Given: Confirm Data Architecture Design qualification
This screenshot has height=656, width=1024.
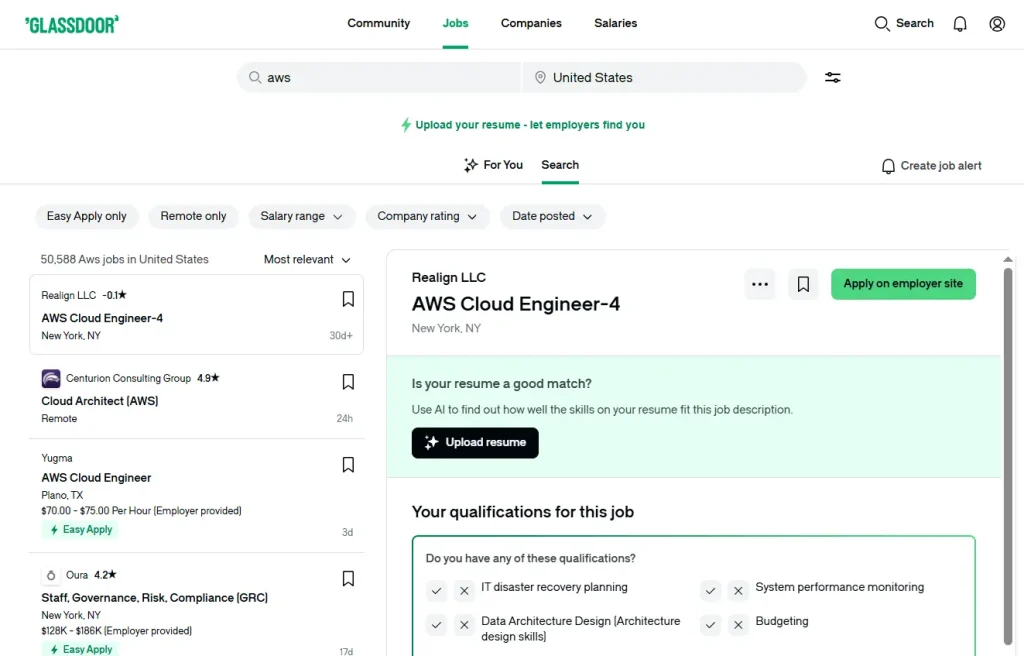Looking at the screenshot, I should (436, 625).
